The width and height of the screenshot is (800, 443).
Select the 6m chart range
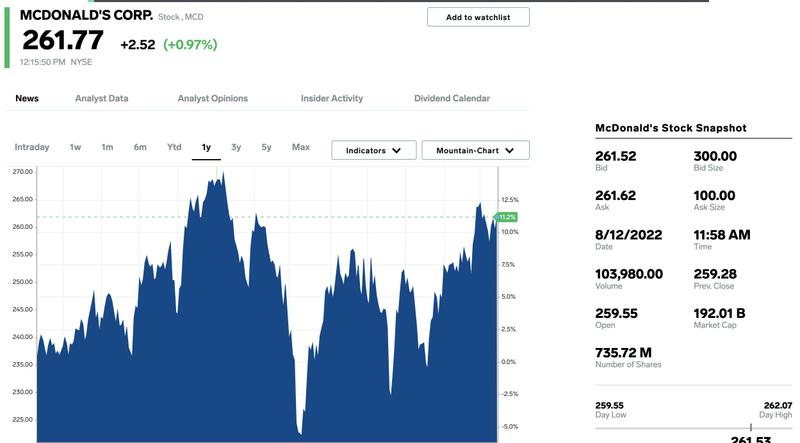pos(140,147)
